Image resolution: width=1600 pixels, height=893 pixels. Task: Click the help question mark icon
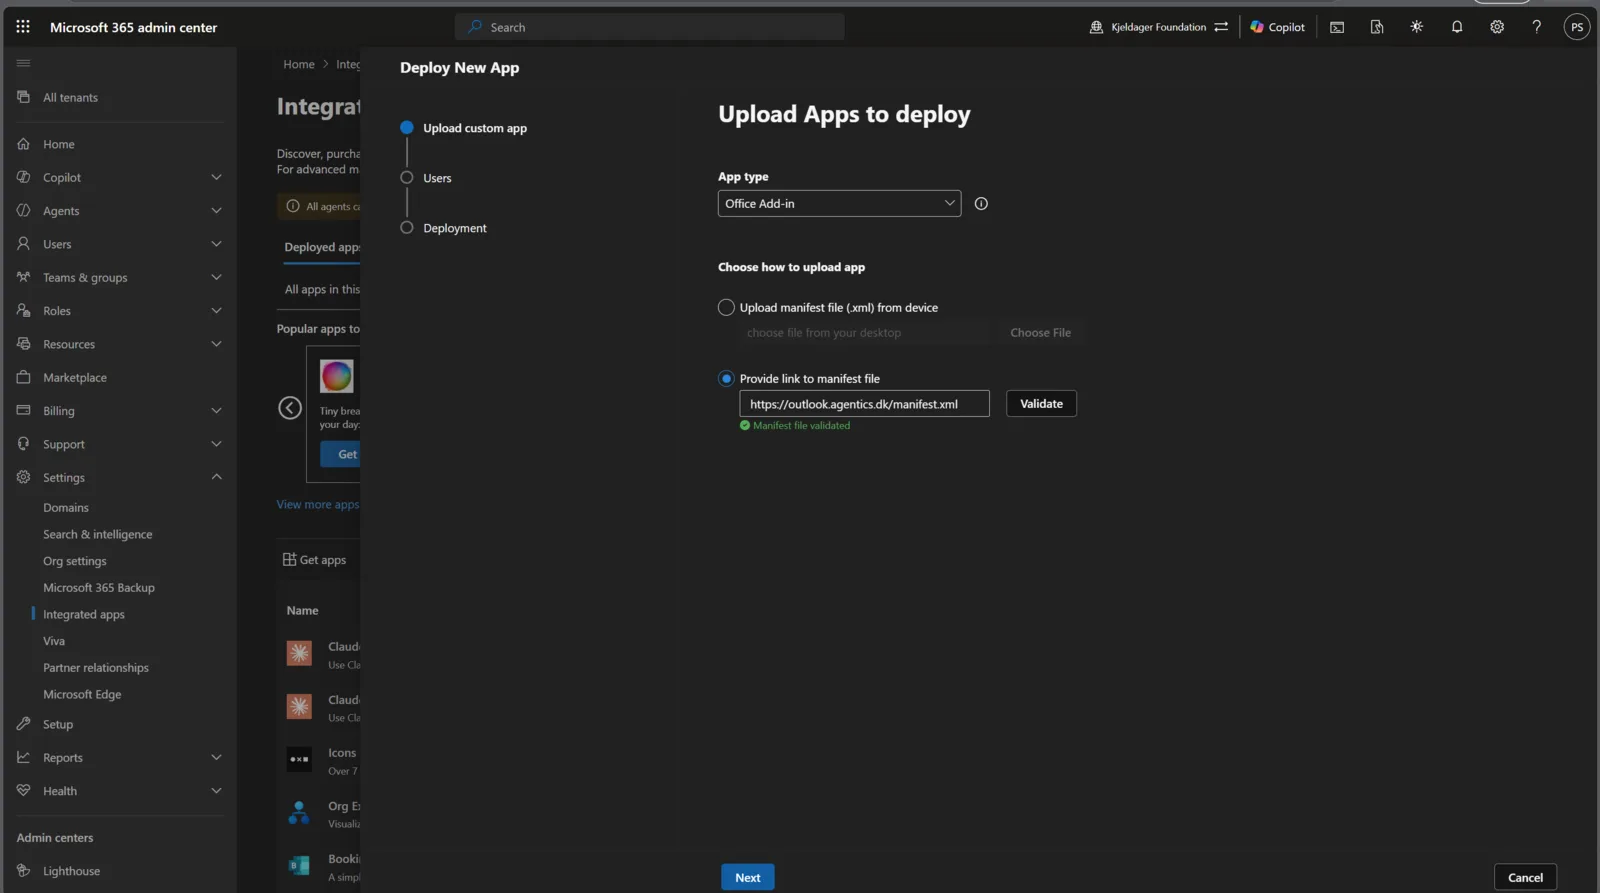point(1537,27)
